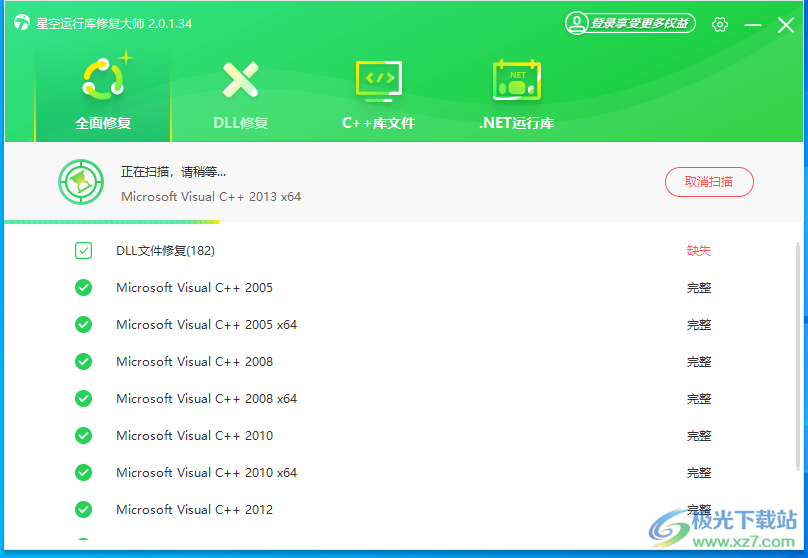This screenshot has width=808, height=558.
Task: Click the user avatar login icon
Action: [578, 23]
